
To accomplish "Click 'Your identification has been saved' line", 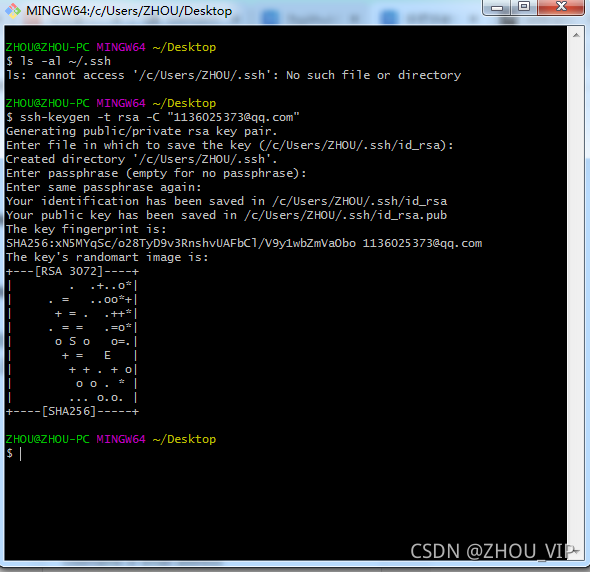I will (227, 201).
